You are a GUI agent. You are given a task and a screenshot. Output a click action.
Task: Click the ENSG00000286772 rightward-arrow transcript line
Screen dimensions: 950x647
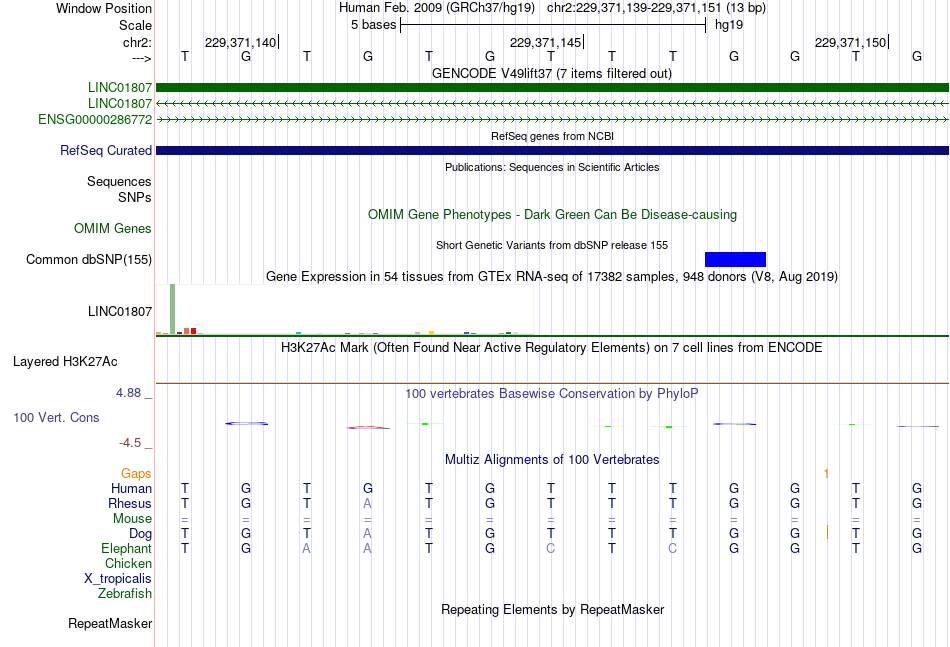[553, 120]
